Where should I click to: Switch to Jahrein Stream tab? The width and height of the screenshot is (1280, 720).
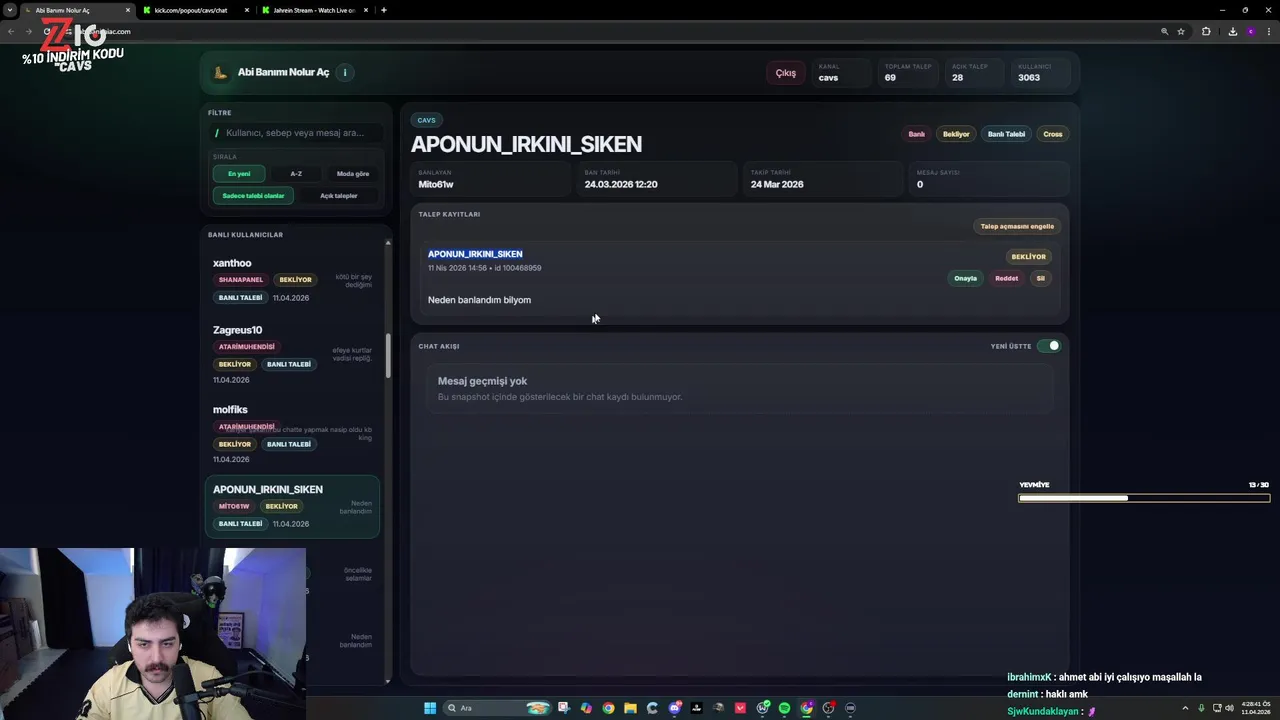314,10
